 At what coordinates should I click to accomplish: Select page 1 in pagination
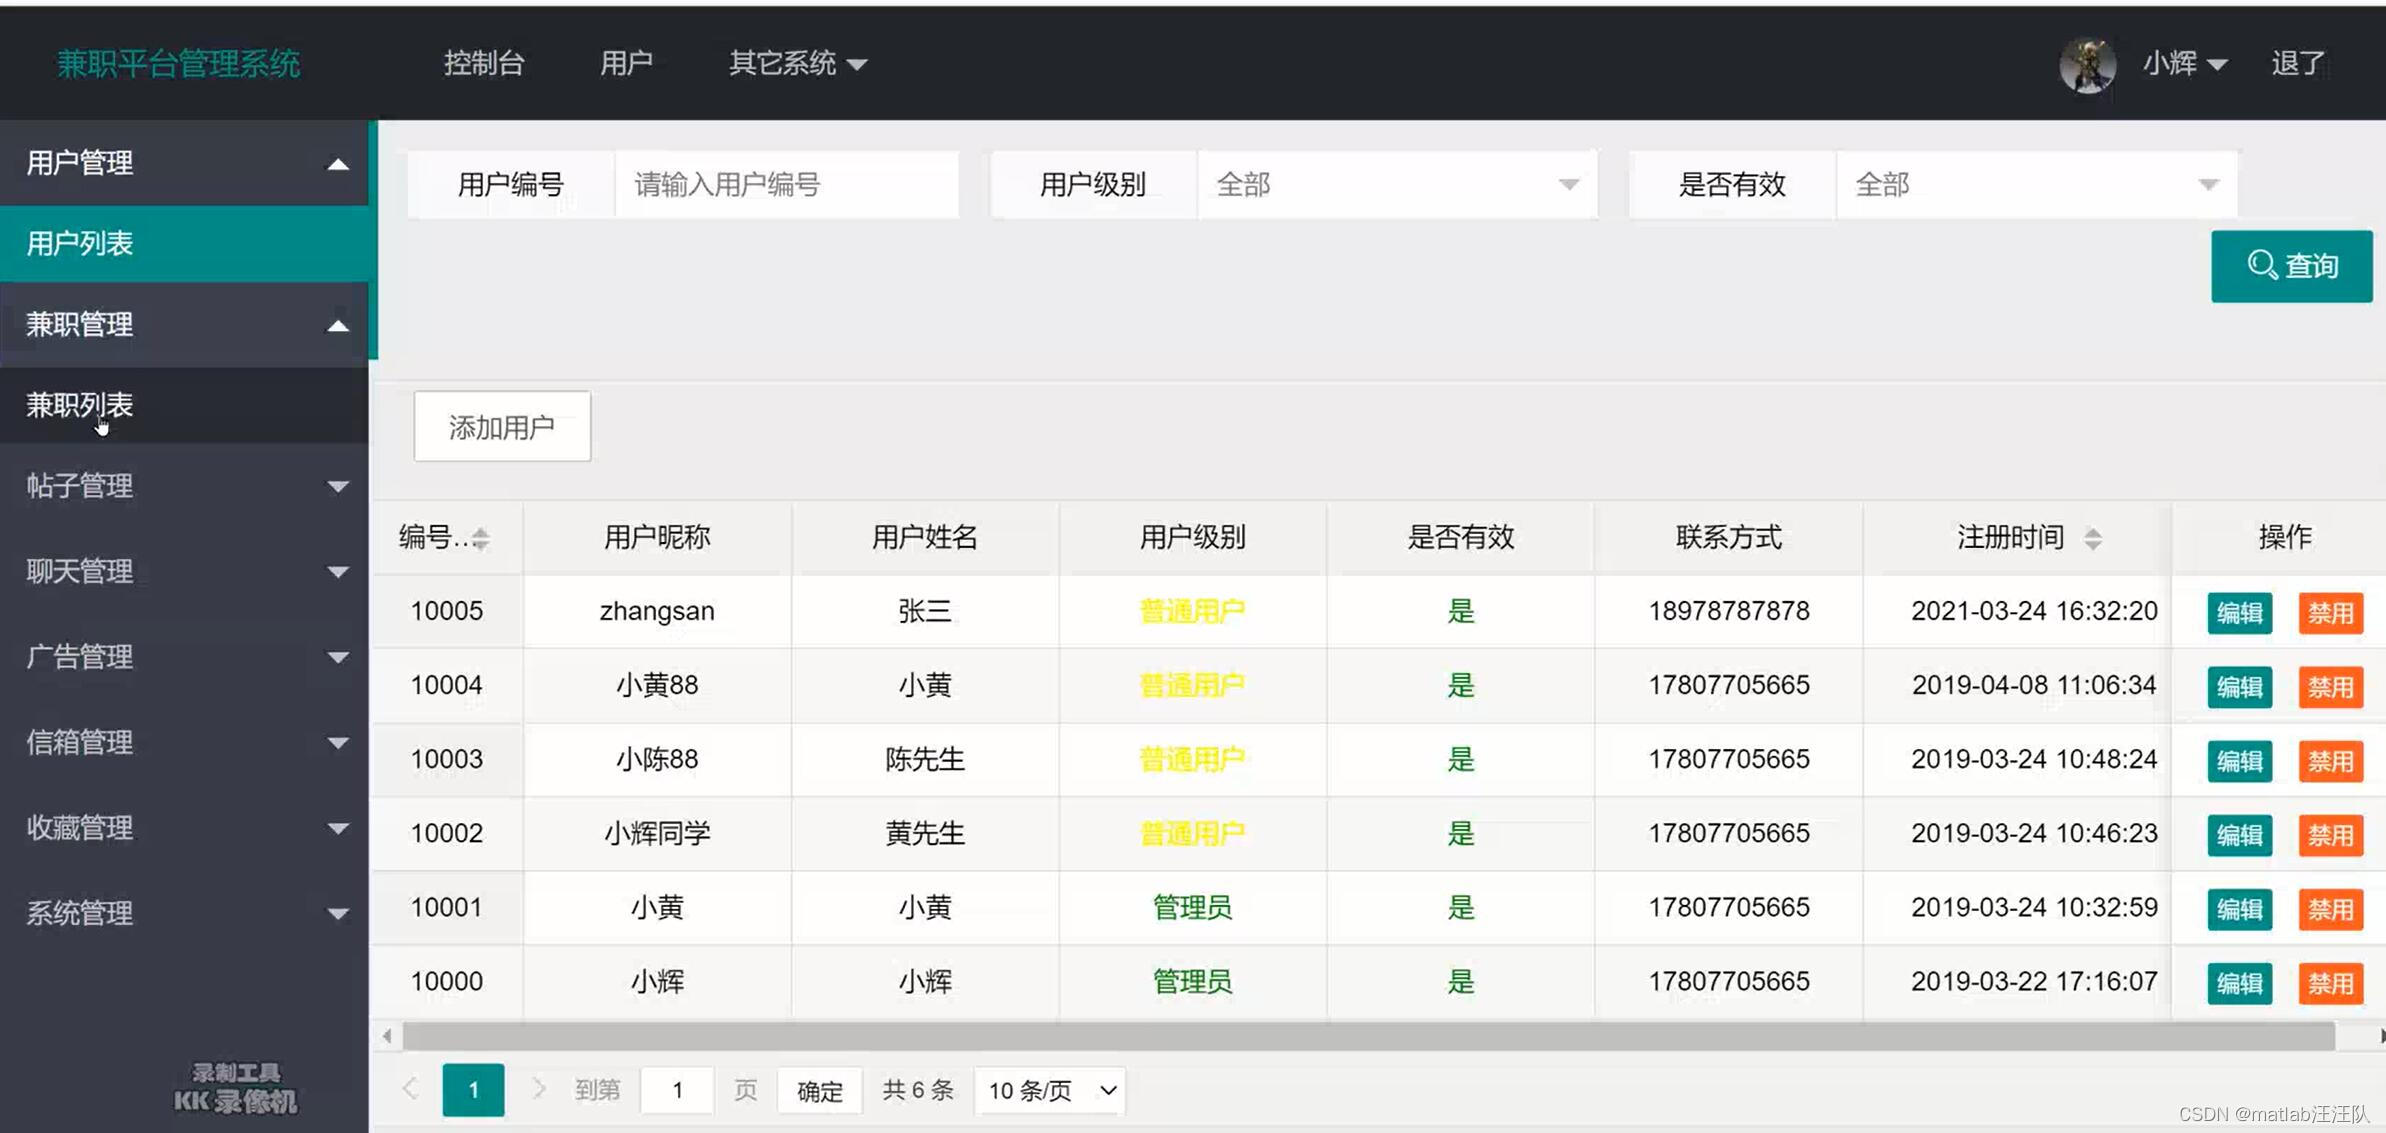[x=473, y=1090]
